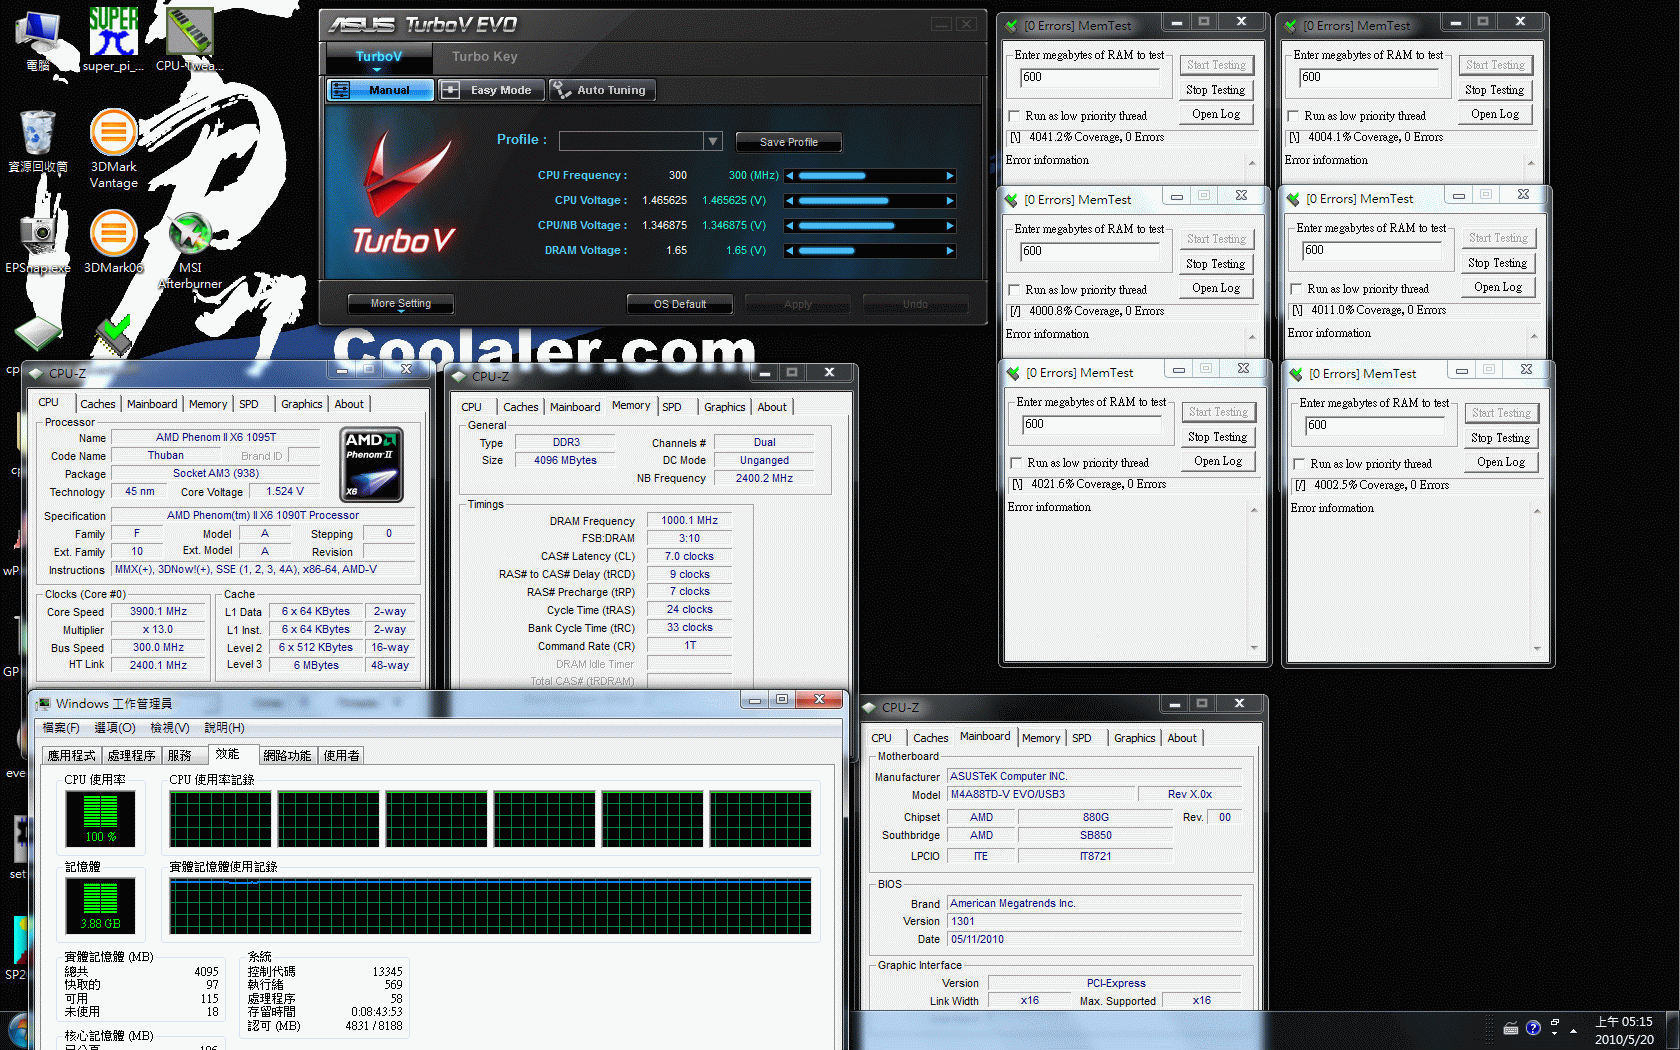Open More Setting in TurboV EVO
Image resolution: width=1680 pixels, height=1050 pixels.
point(400,304)
